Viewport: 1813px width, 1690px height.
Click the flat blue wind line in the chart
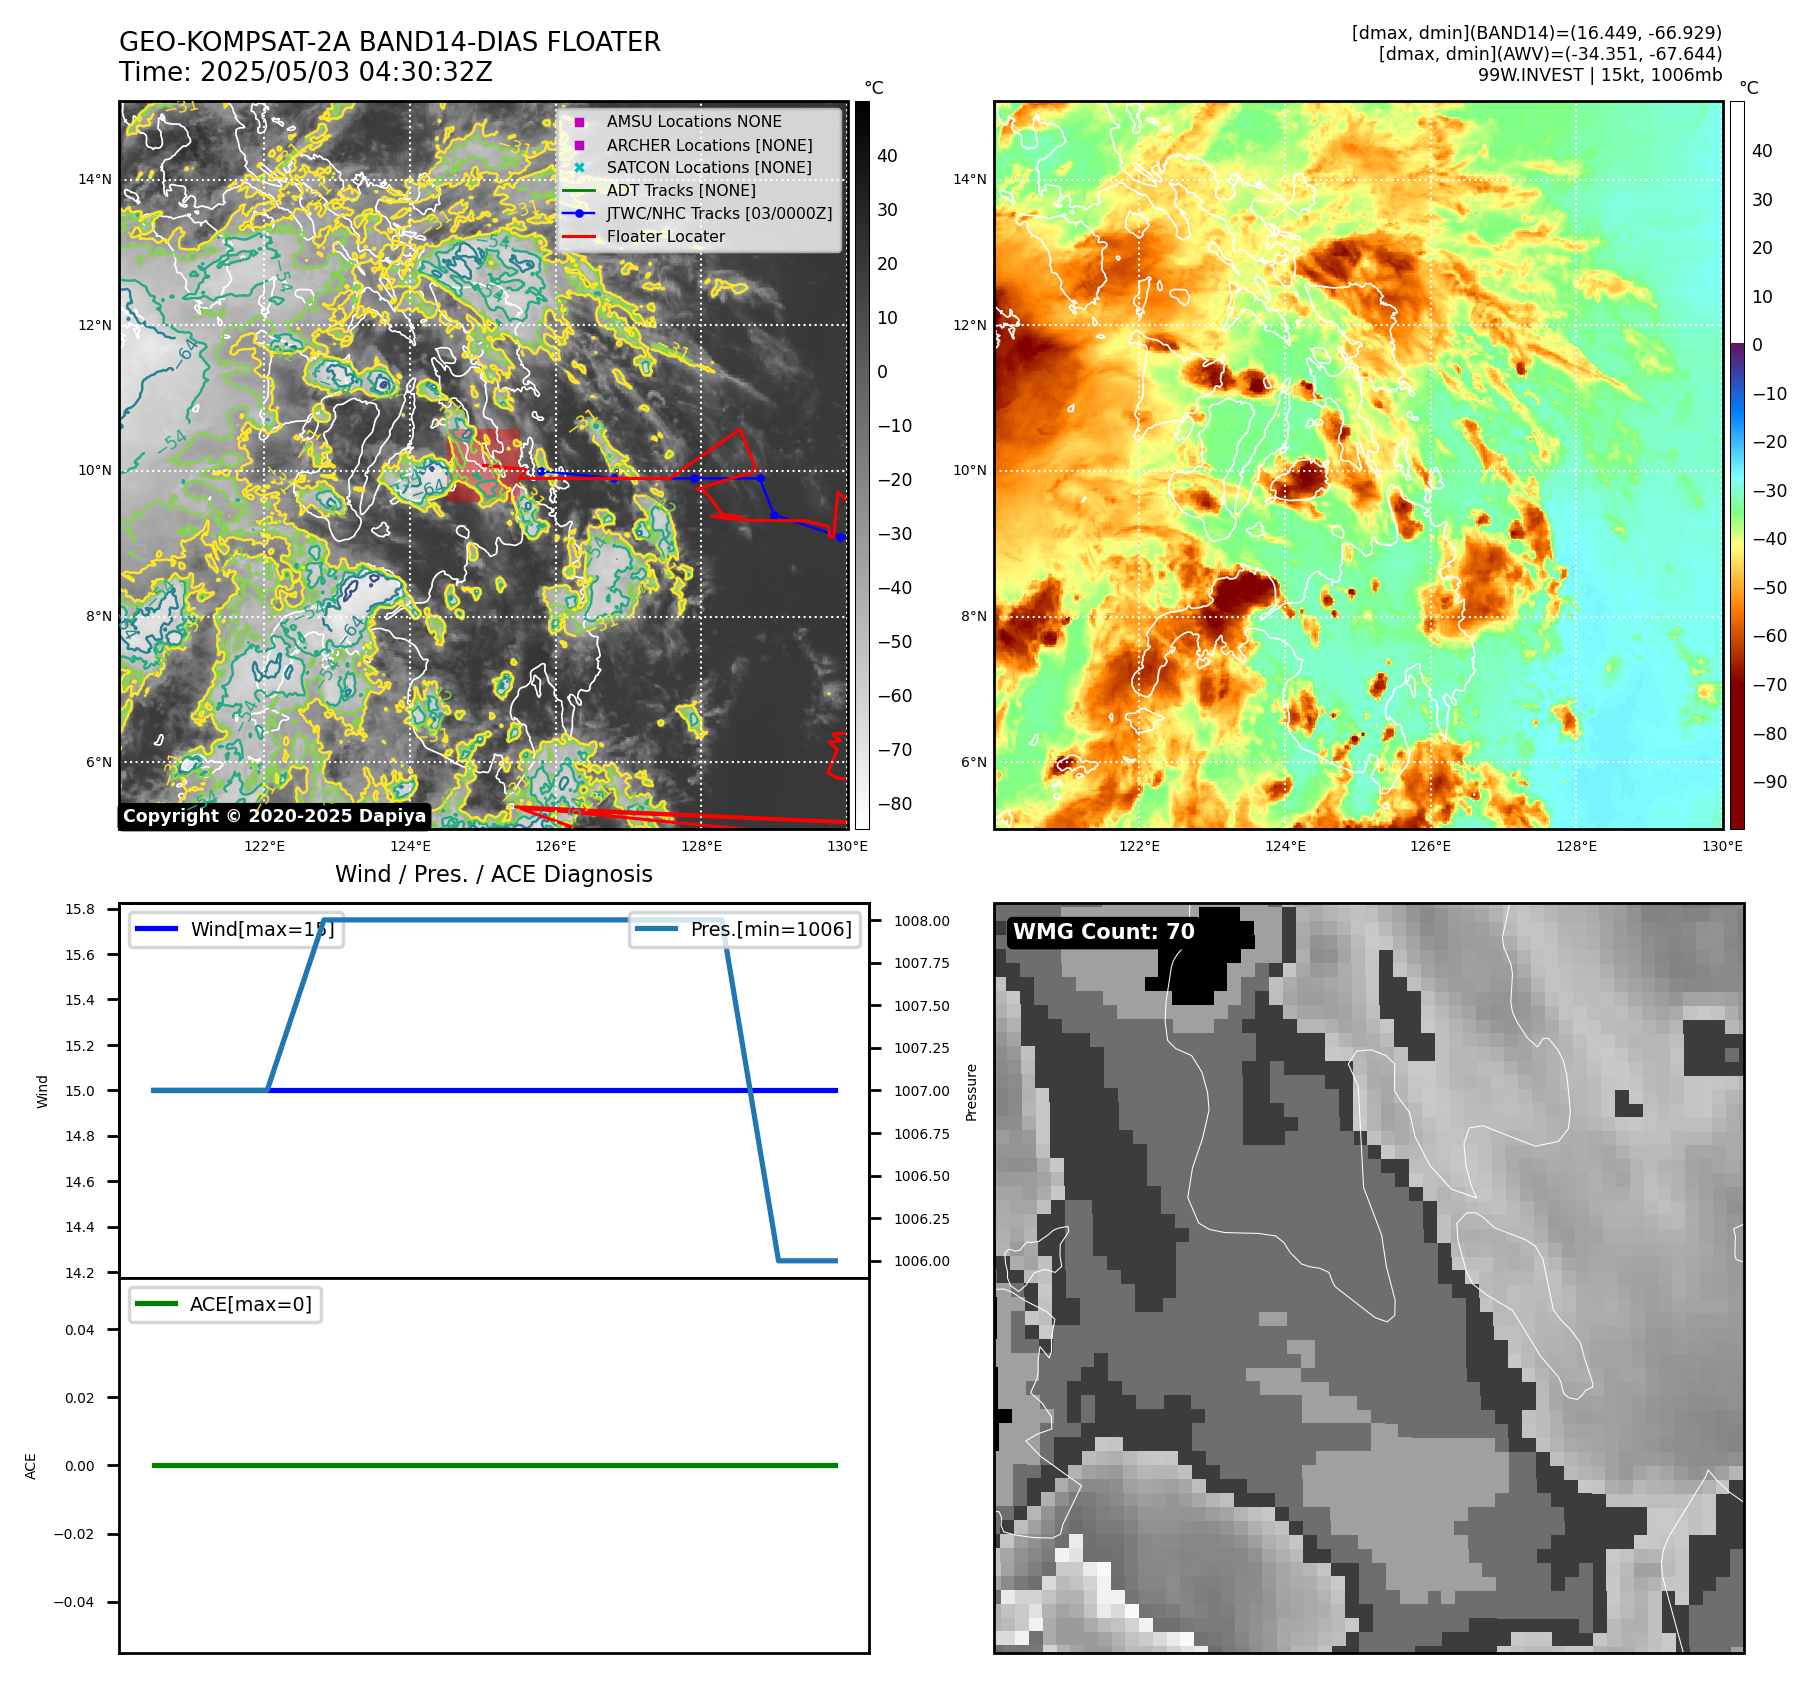click(x=552, y=1090)
